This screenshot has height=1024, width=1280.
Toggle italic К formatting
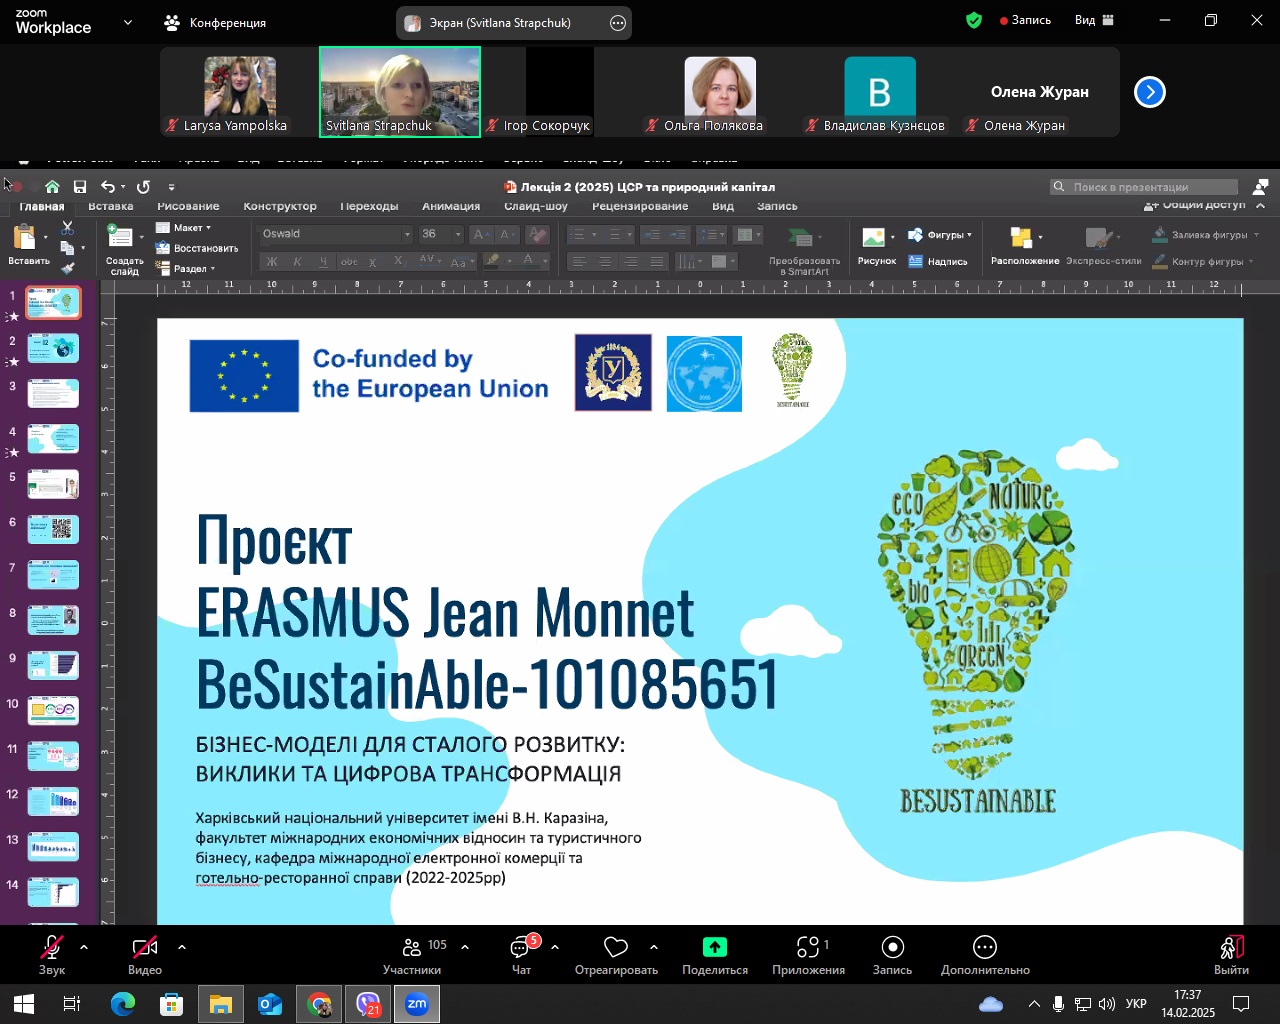(x=297, y=262)
